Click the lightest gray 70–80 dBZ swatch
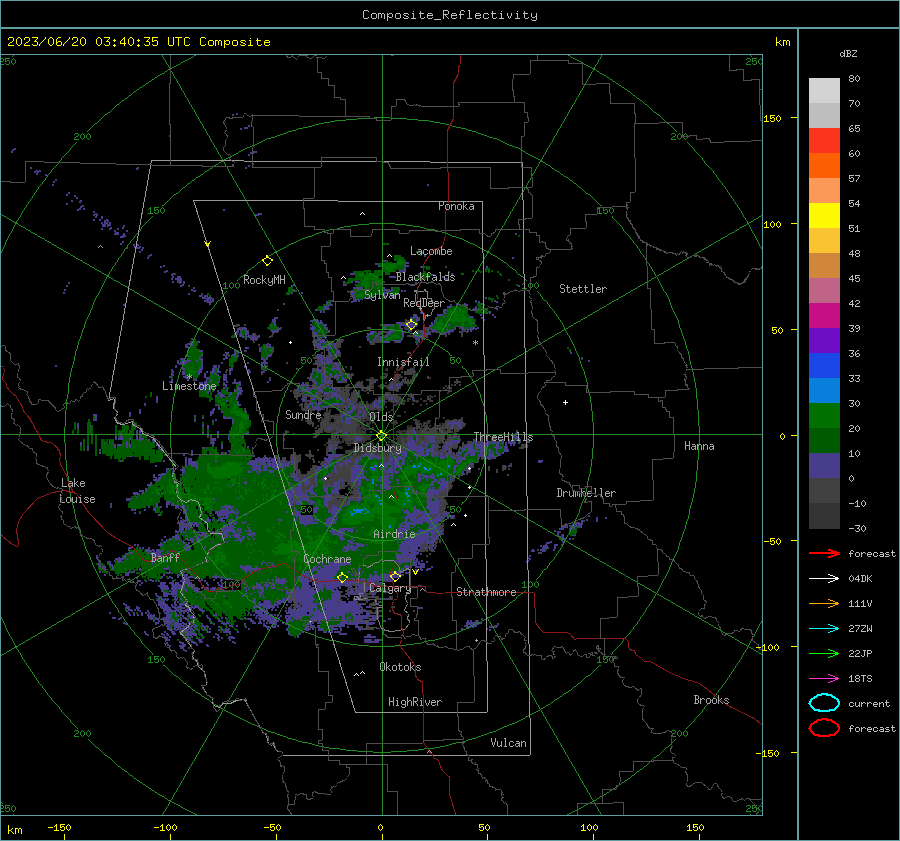Image resolution: width=900 pixels, height=841 pixels. point(824,91)
